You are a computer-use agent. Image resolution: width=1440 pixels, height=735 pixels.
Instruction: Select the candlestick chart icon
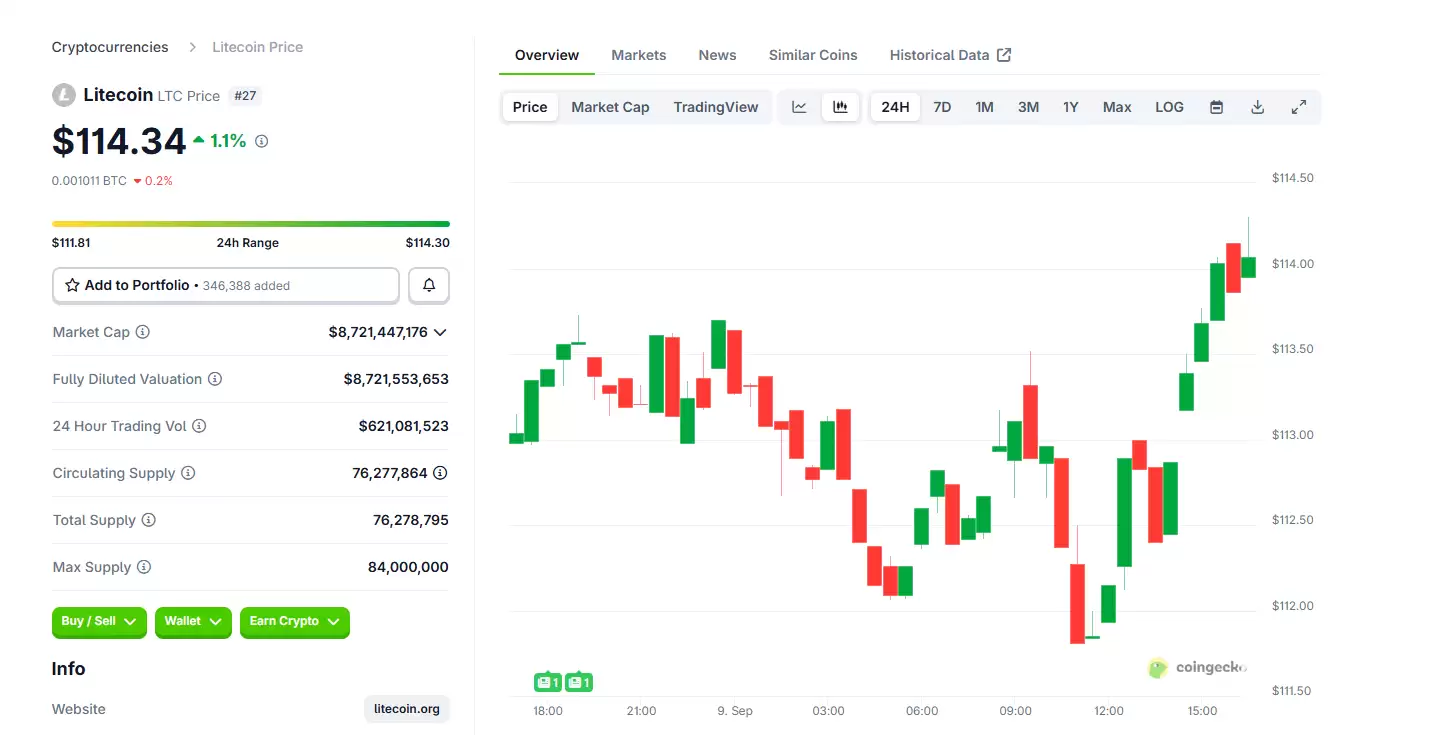point(840,106)
